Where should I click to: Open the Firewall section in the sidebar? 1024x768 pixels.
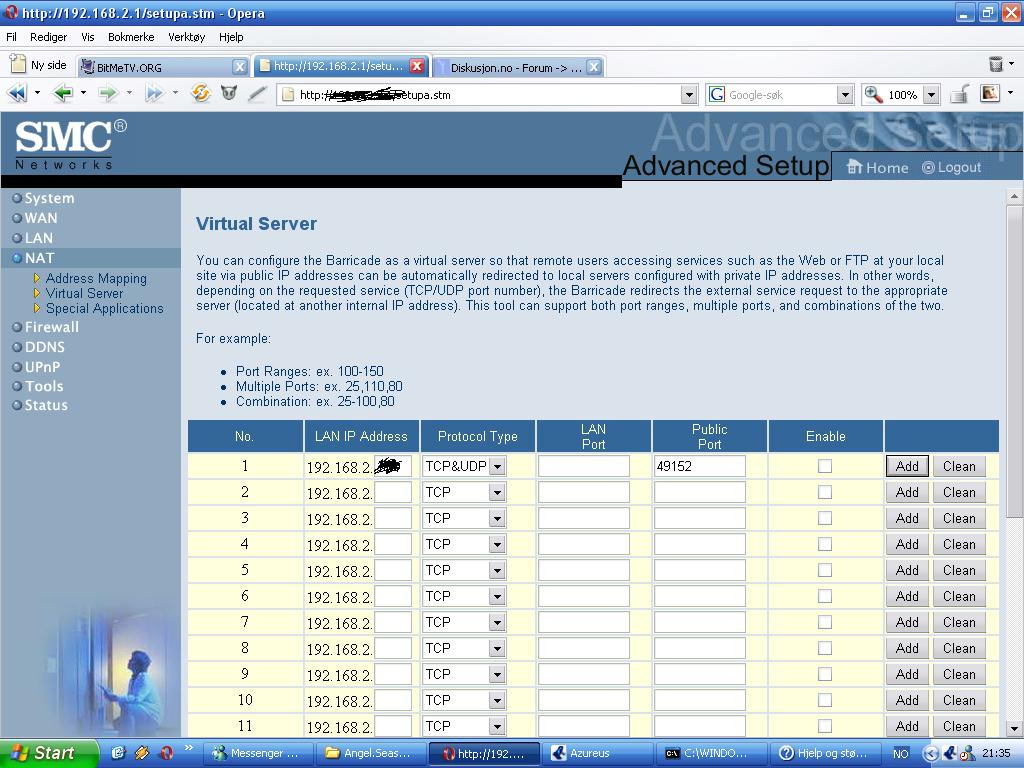click(x=52, y=327)
